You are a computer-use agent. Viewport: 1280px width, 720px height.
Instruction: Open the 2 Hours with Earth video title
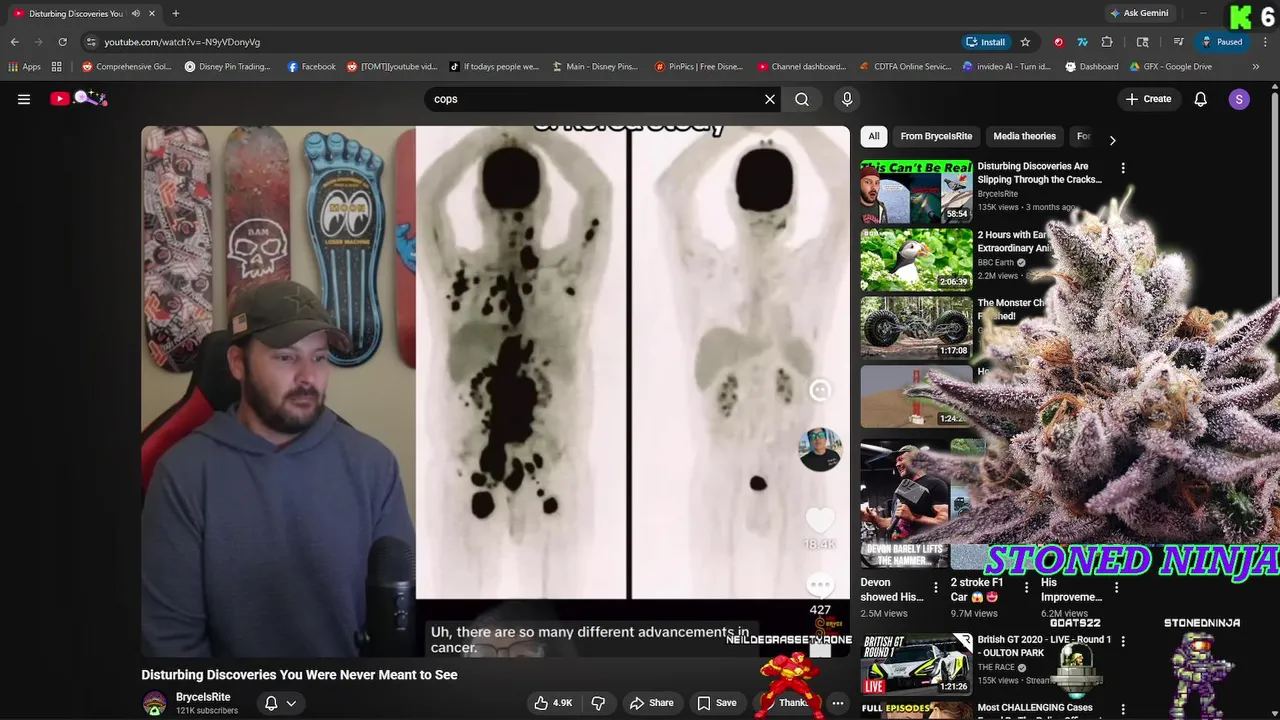pyautogui.click(x=1012, y=241)
